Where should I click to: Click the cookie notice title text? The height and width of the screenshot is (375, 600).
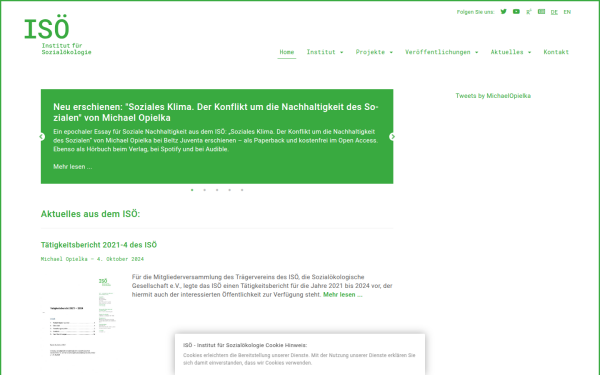click(245, 345)
